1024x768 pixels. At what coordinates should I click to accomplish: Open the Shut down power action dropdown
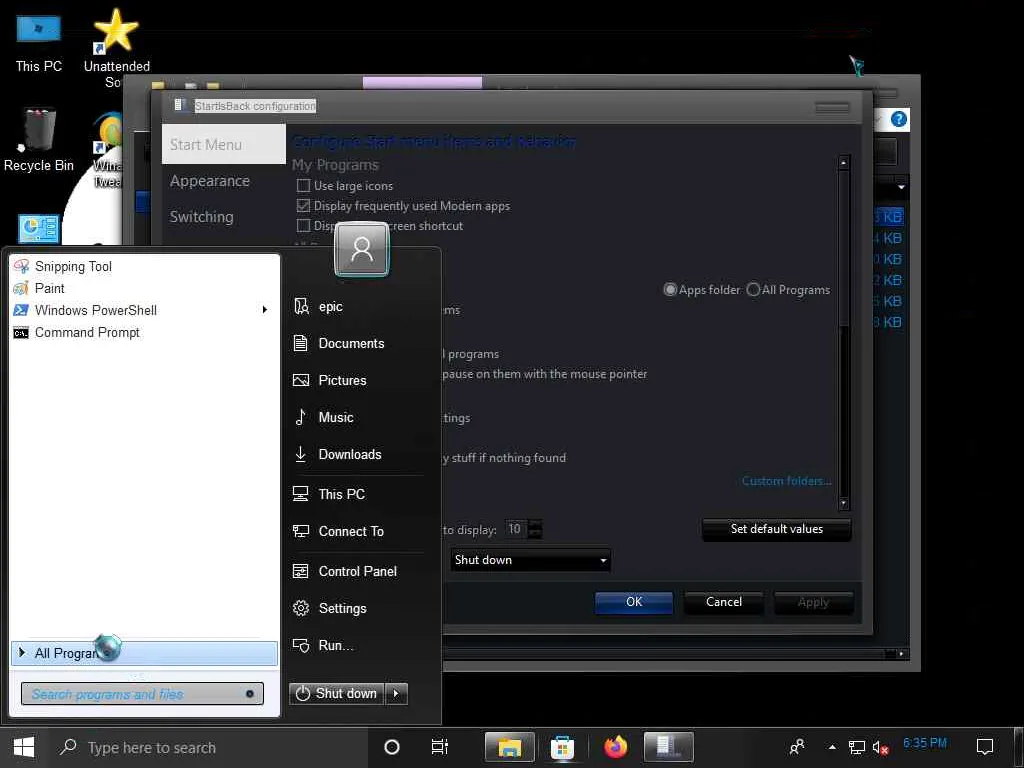pyautogui.click(x=530, y=560)
